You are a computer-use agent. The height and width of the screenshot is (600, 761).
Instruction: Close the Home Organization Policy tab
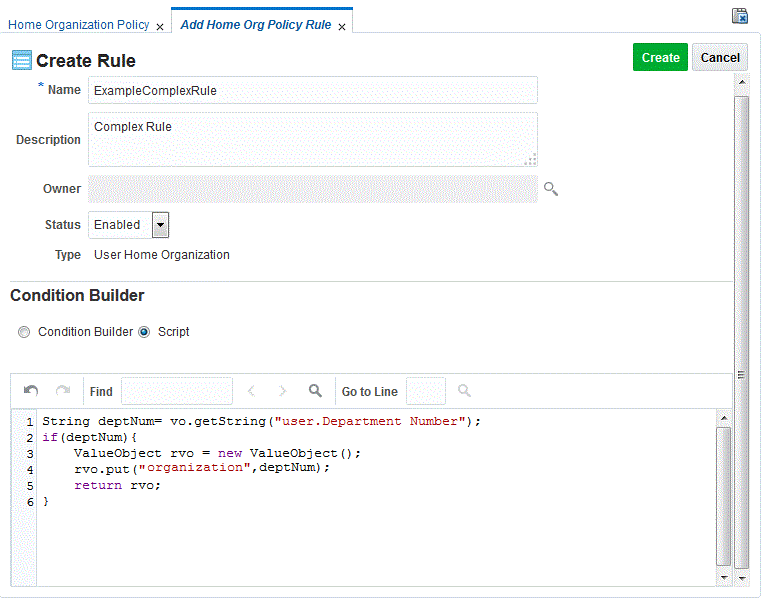[x=160, y=27]
